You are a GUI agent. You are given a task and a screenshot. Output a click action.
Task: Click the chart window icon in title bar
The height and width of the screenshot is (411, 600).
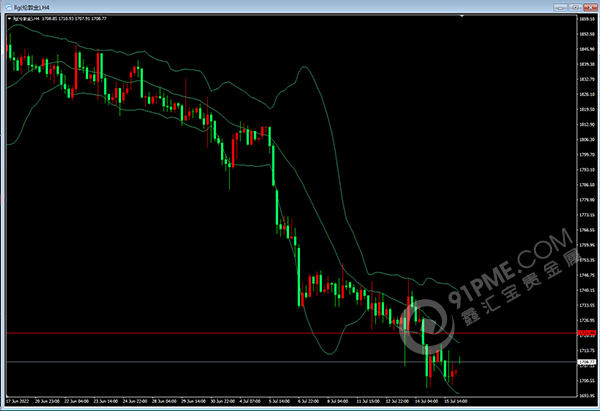[x=9, y=7]
